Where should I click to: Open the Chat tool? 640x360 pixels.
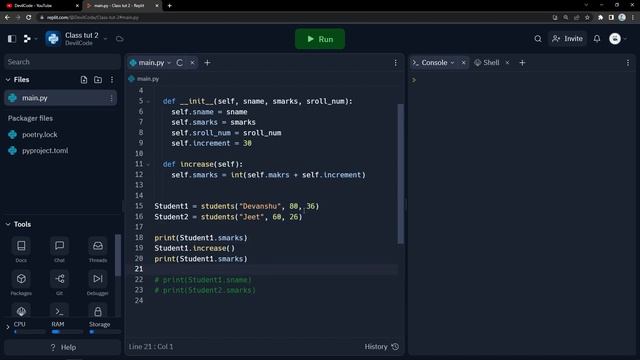tap(60, 250)
